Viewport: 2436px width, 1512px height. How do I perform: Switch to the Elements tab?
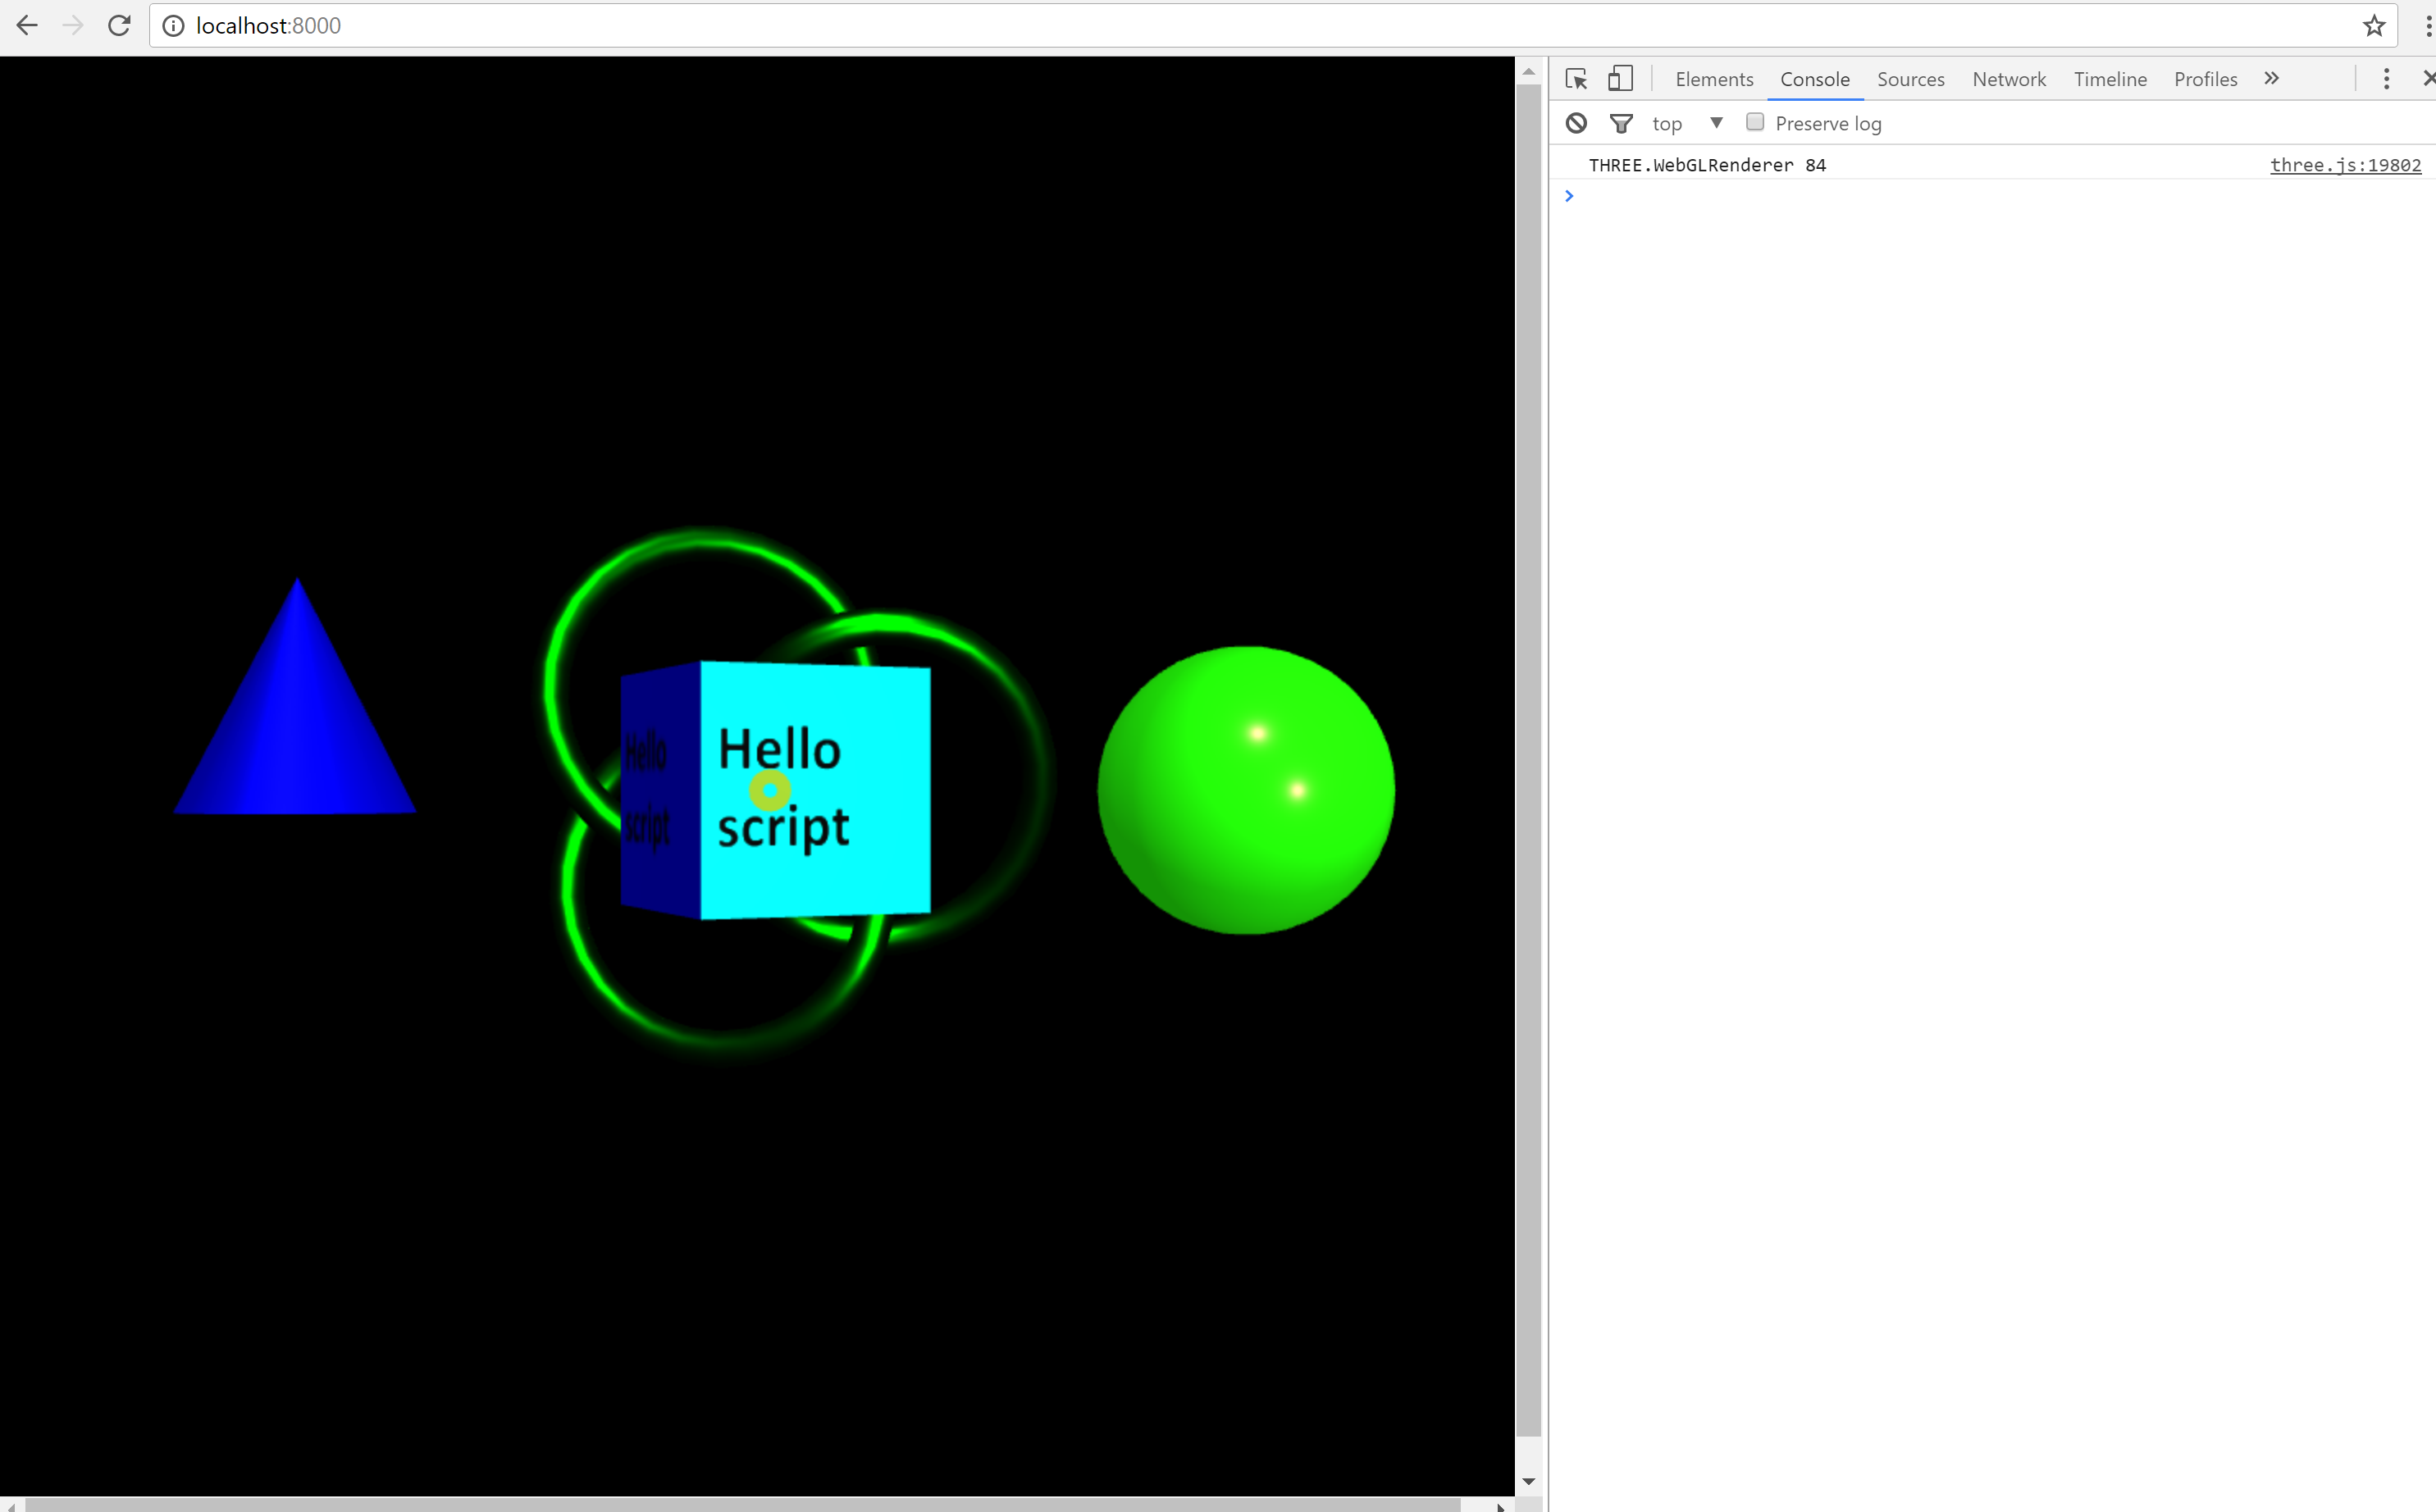click(x=1714, y=79)
